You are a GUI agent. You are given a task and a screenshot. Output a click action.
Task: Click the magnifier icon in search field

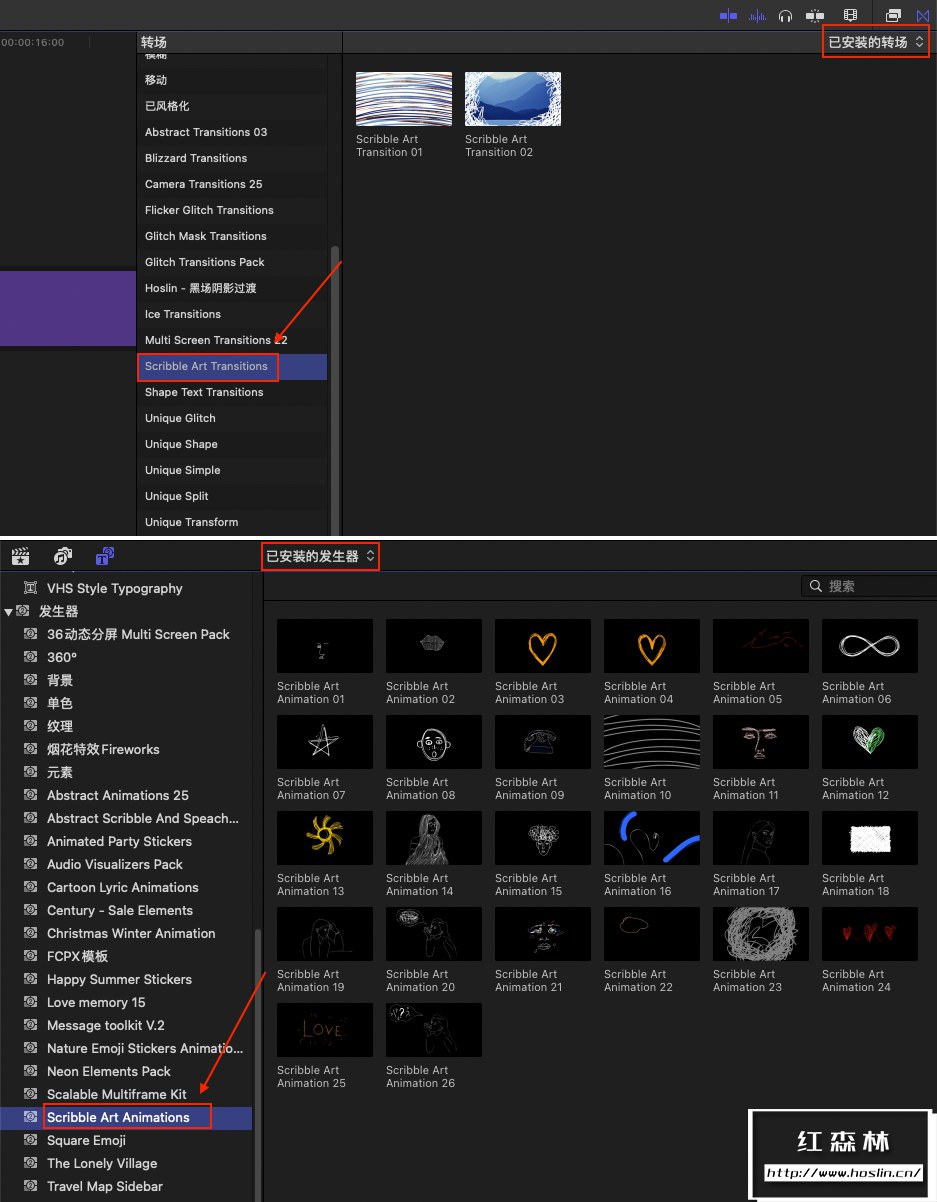tap(816, 586)
